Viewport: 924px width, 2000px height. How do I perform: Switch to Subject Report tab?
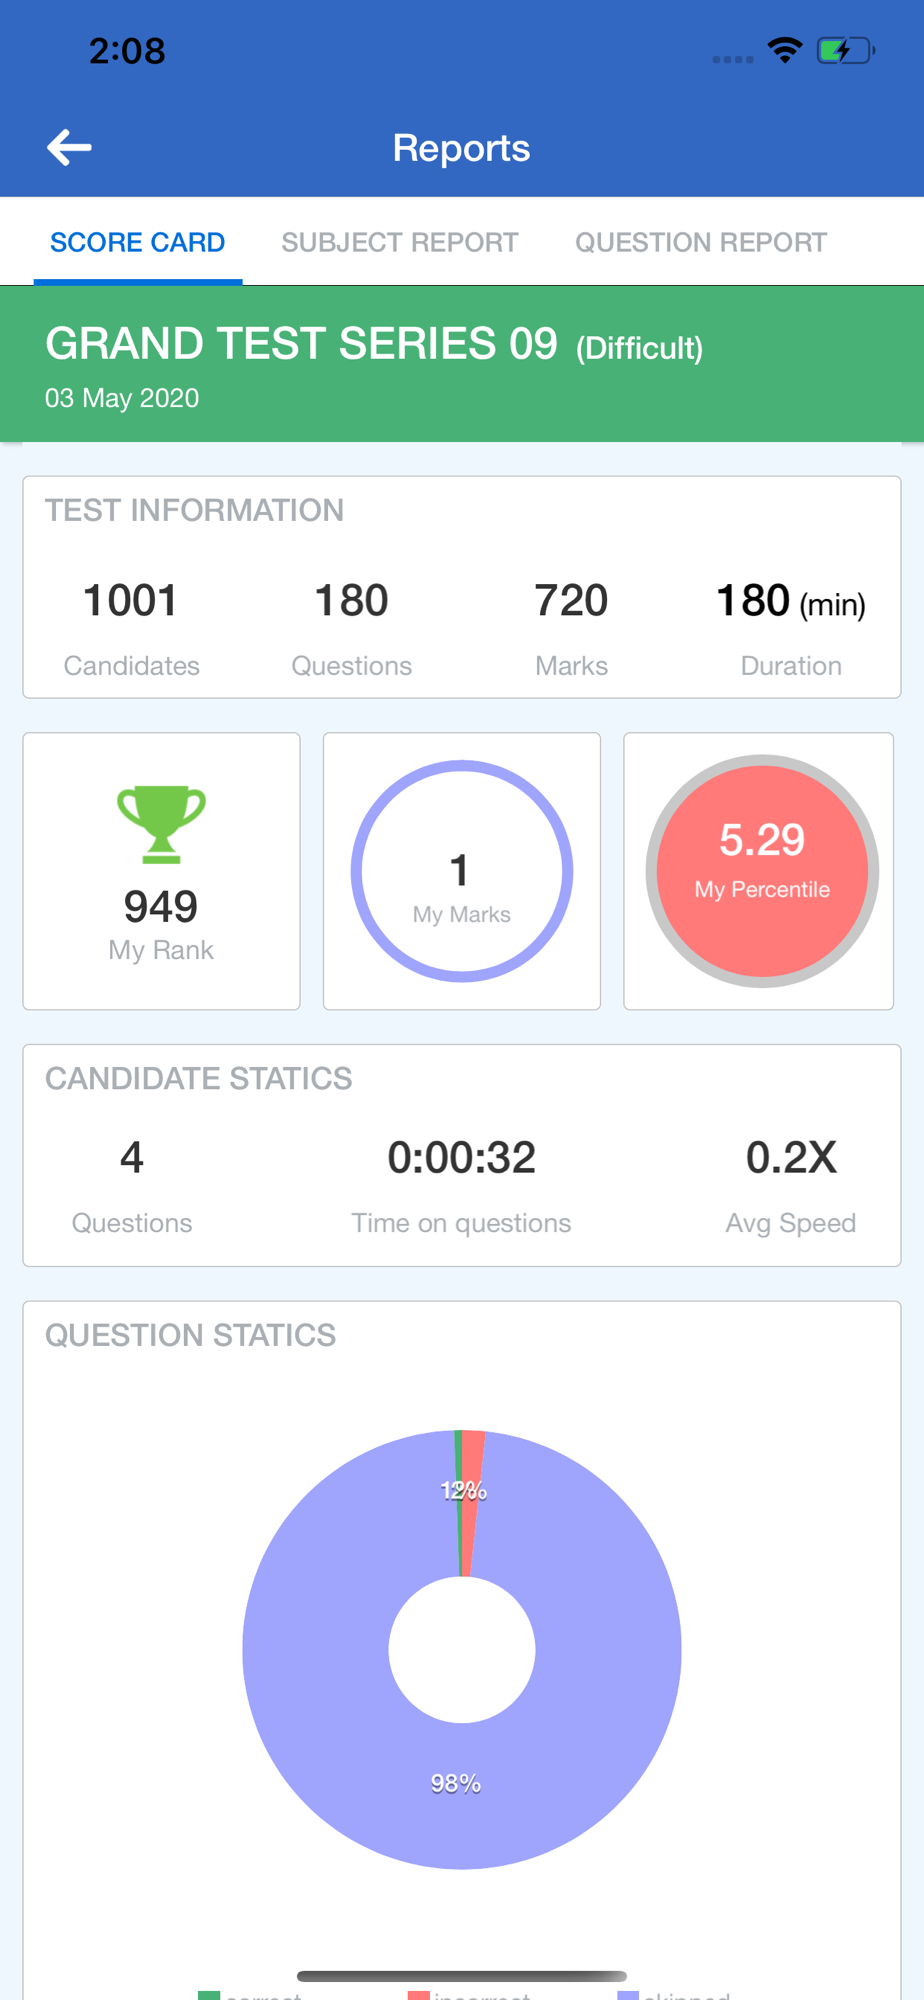click(400, 242)
